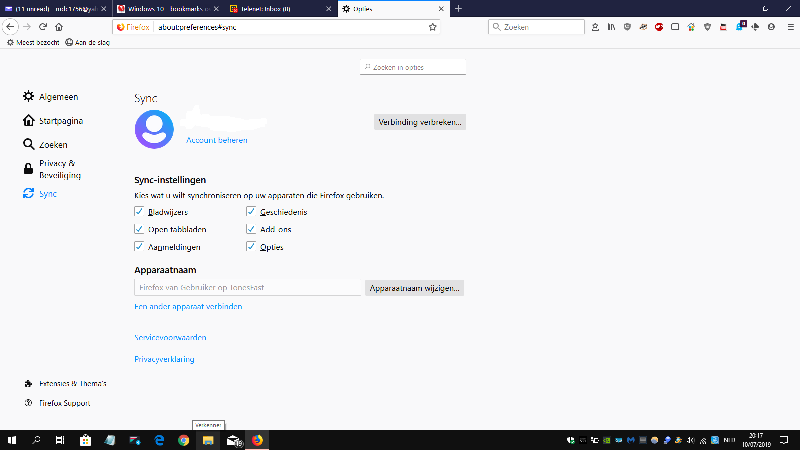Launch Google Chrome from taskbar
Image resolution: width=800 pixels, height=450 pixels.
click(184, 440)
